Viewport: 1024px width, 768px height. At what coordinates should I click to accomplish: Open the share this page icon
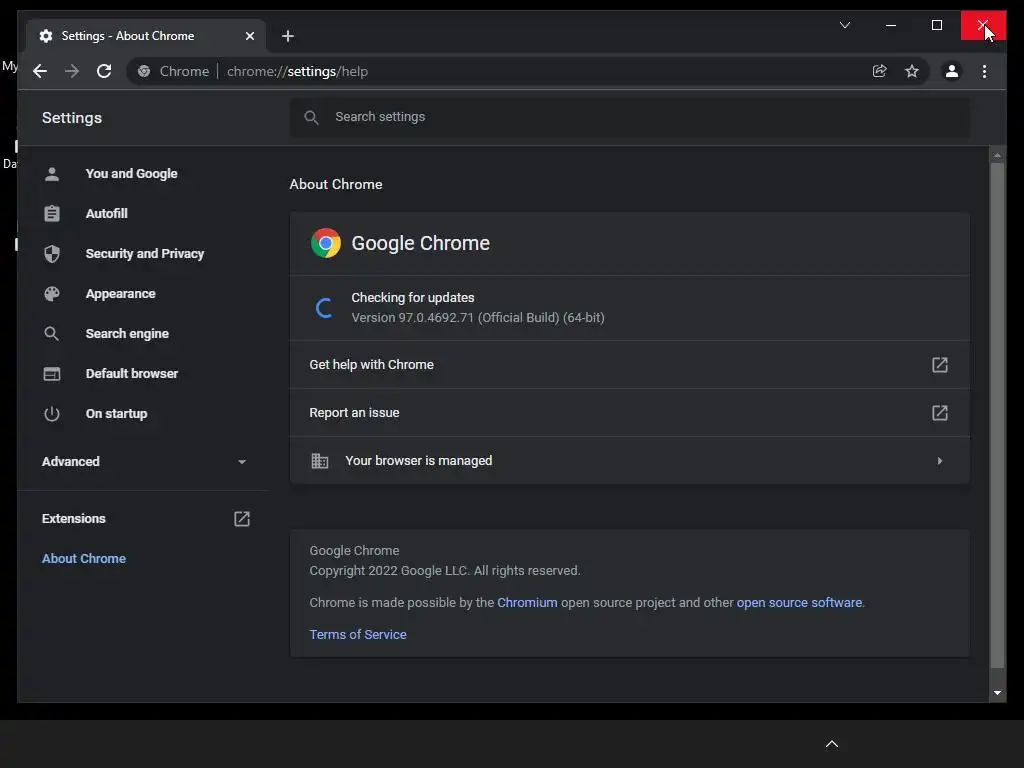coord(879,71)
